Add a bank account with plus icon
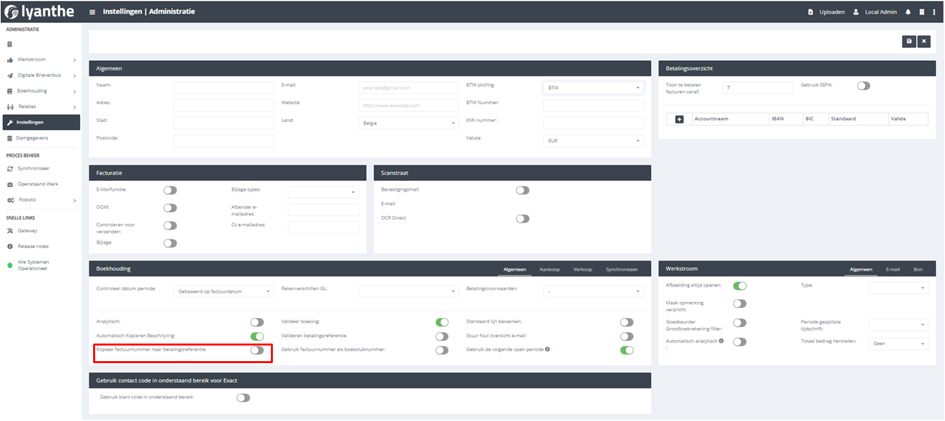 coord(679,119)
